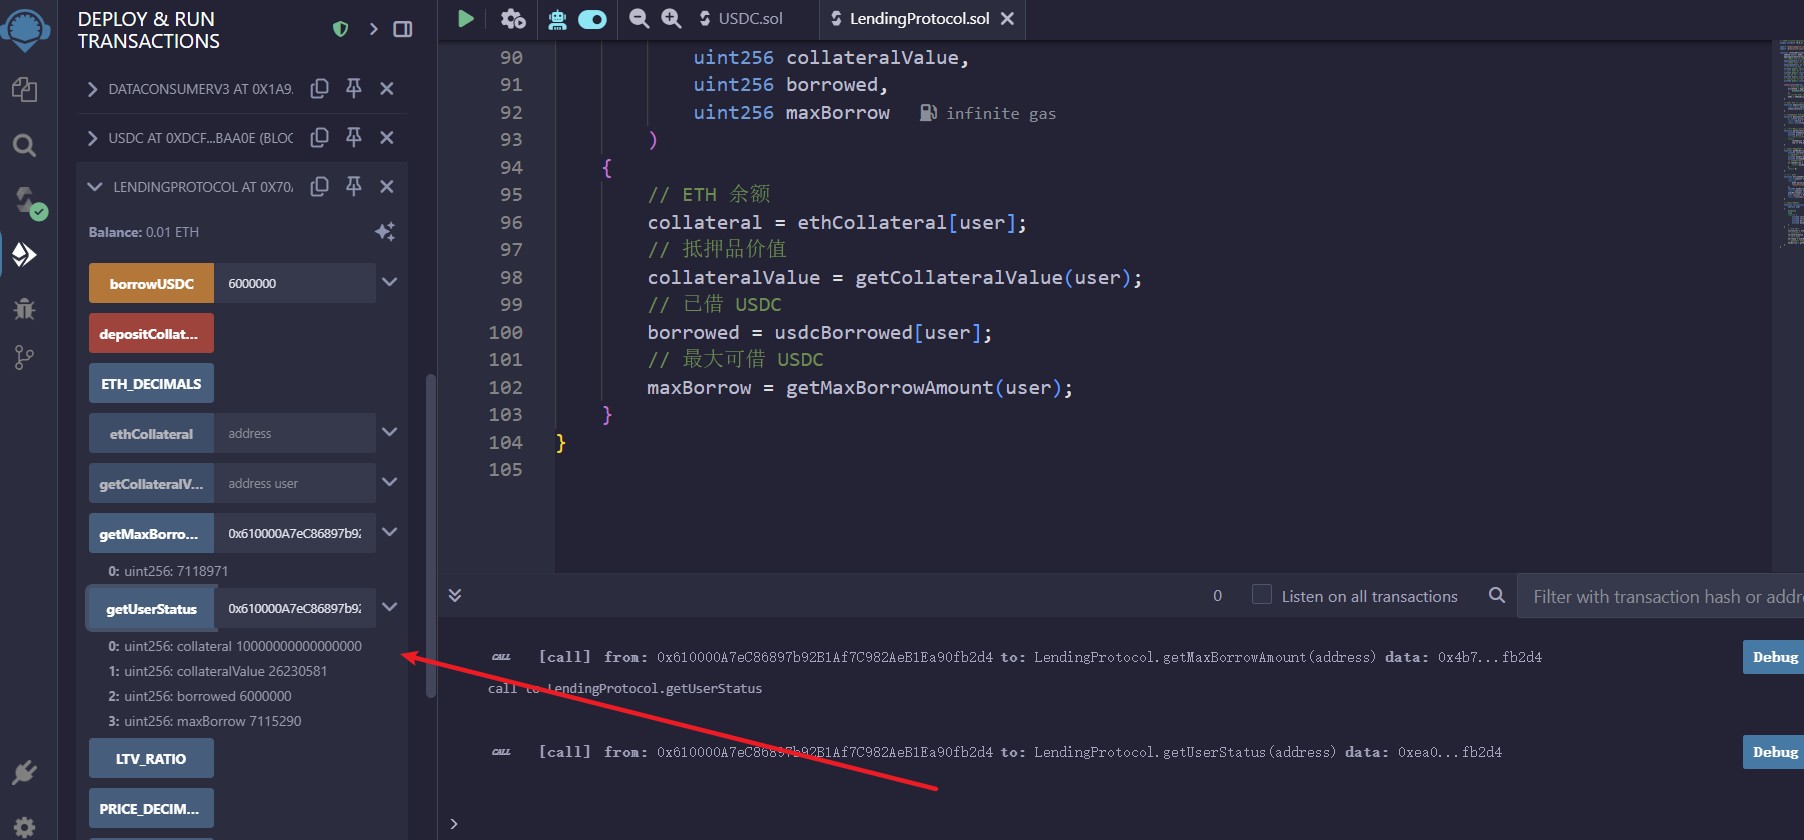Click the borrowUSDC amount input field
Viewport: 1804px width, 840px height.
pos(295,283)
